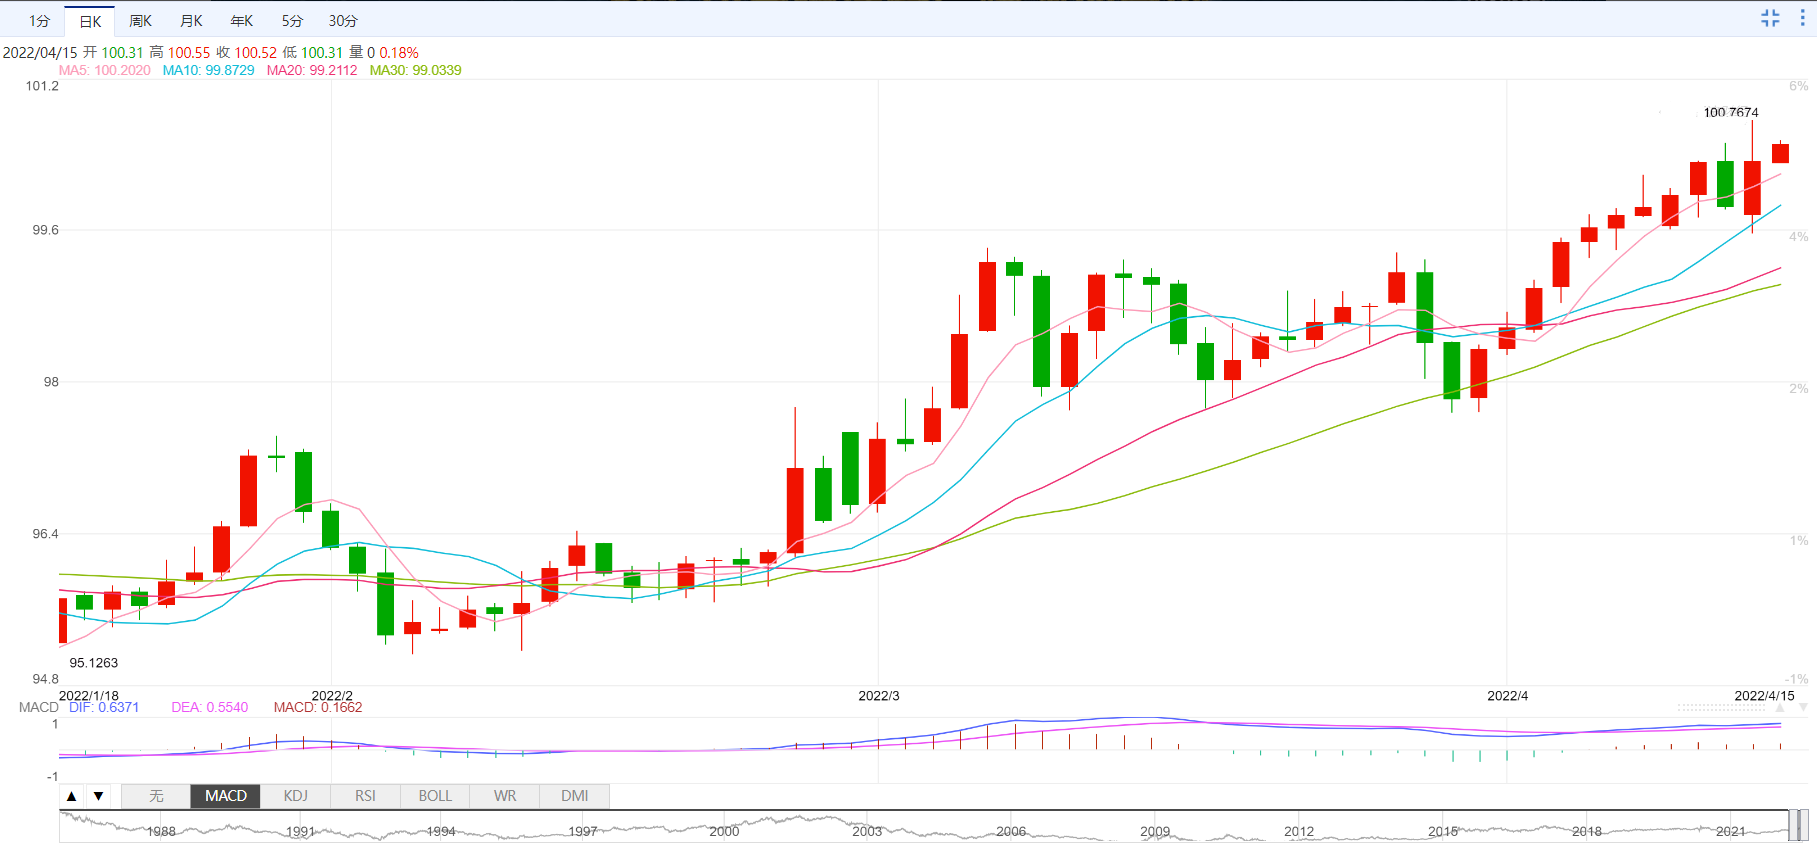Open the 月K monthly chart tab

tap(191, 21)
